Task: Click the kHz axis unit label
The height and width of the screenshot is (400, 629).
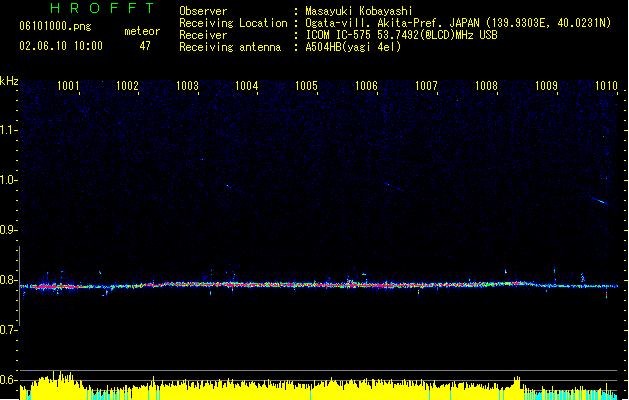Action: [x=9, y=81]
